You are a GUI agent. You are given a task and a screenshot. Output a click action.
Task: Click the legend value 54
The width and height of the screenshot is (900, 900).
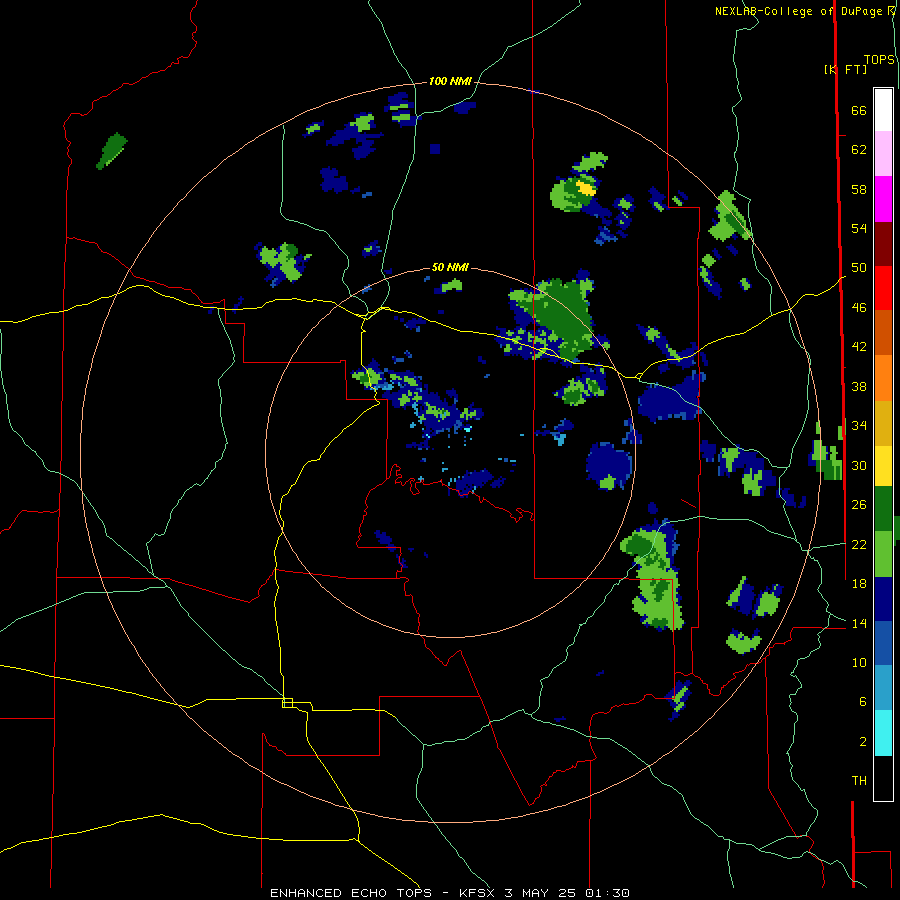(859, 228)
